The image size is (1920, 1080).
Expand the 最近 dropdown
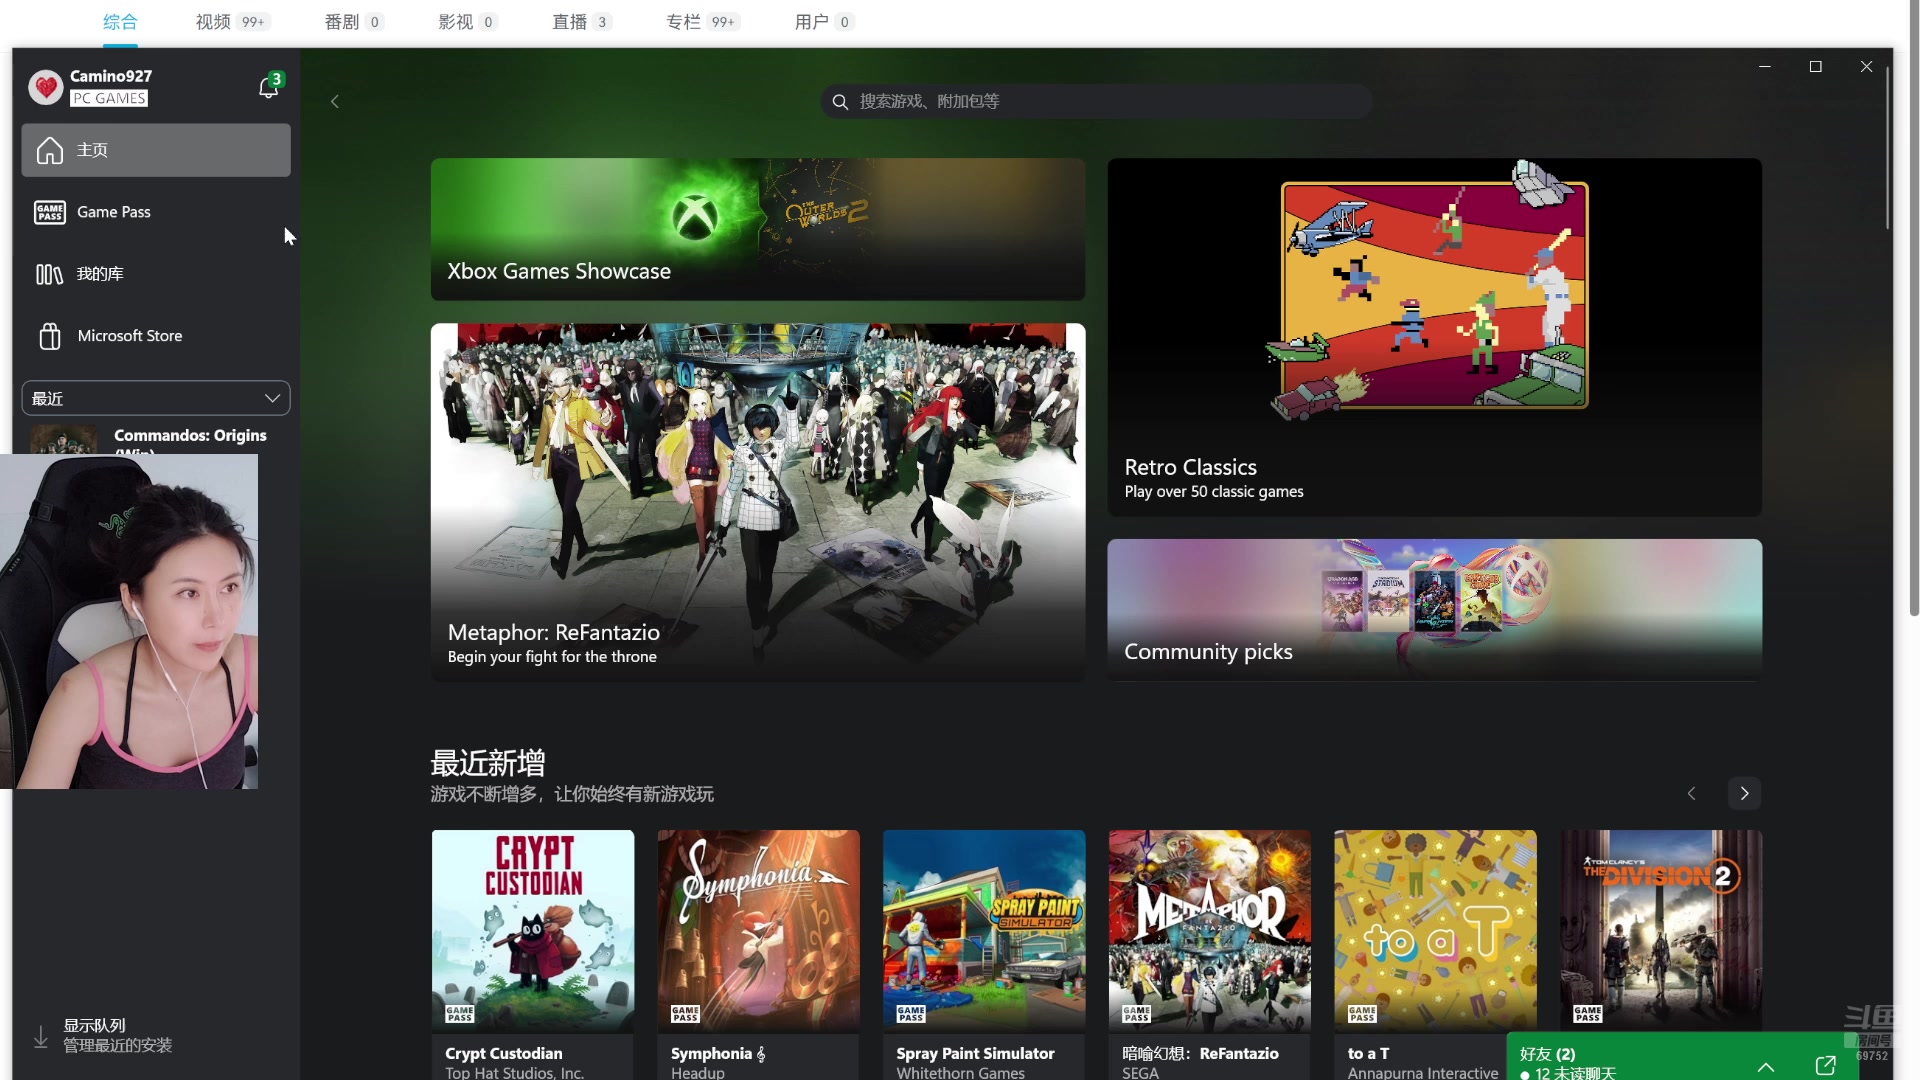click(156, 398)
